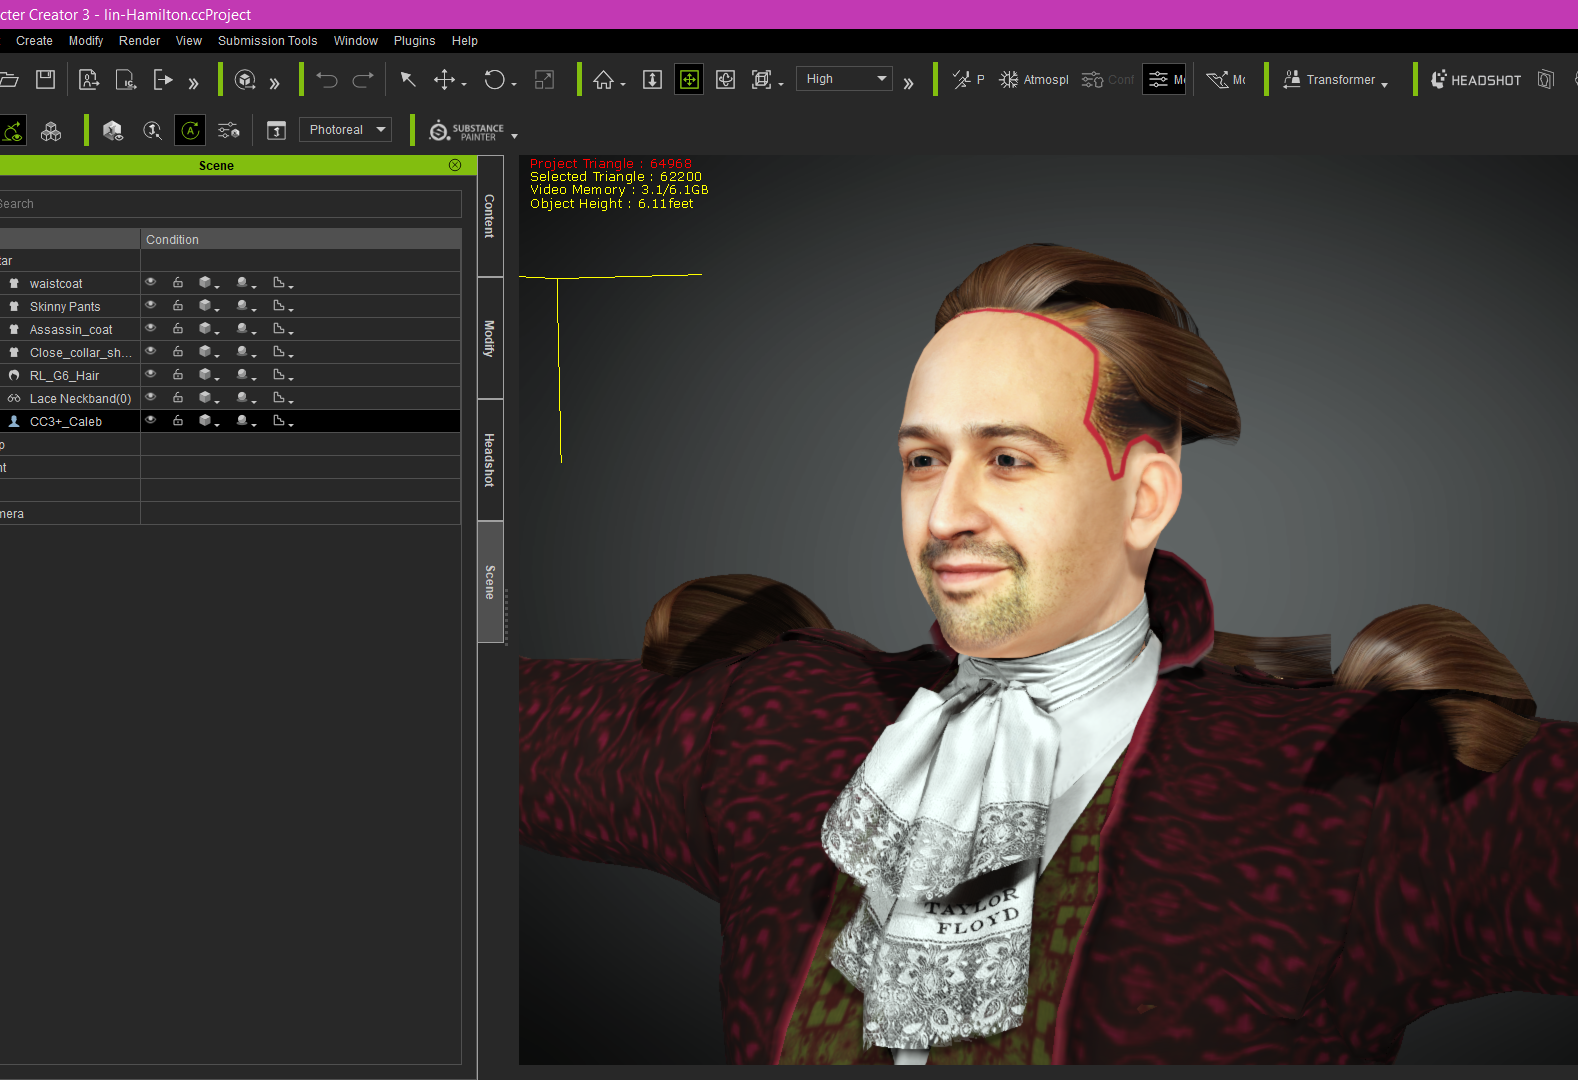Toggle the lock icon for Close_collar_sh row
1578x1080 pixels.
(178, 352)
